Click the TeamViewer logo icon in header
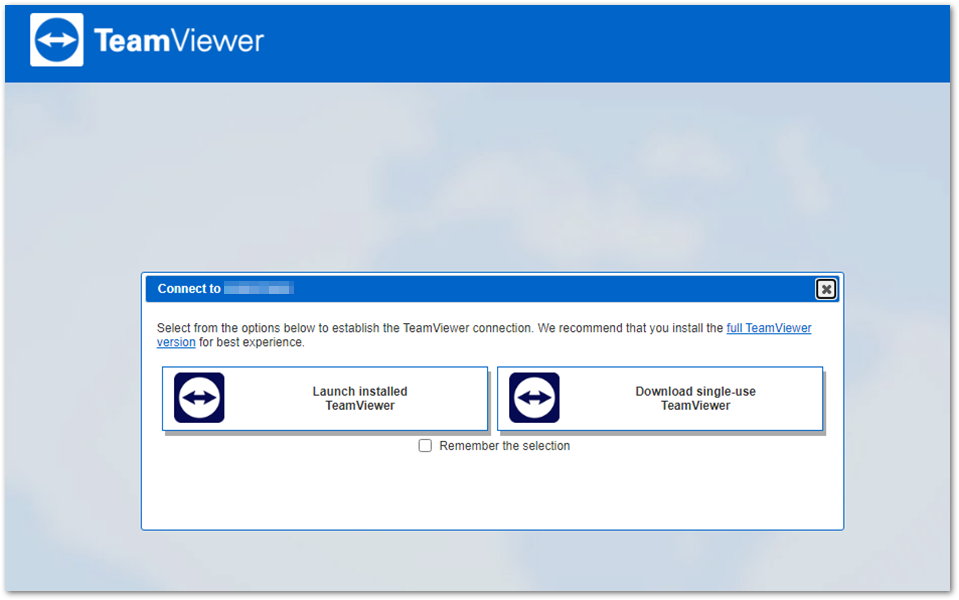Image resolution: width=959 pixels, height=600 pixels. pyautogui.click(x=57, y=40)
